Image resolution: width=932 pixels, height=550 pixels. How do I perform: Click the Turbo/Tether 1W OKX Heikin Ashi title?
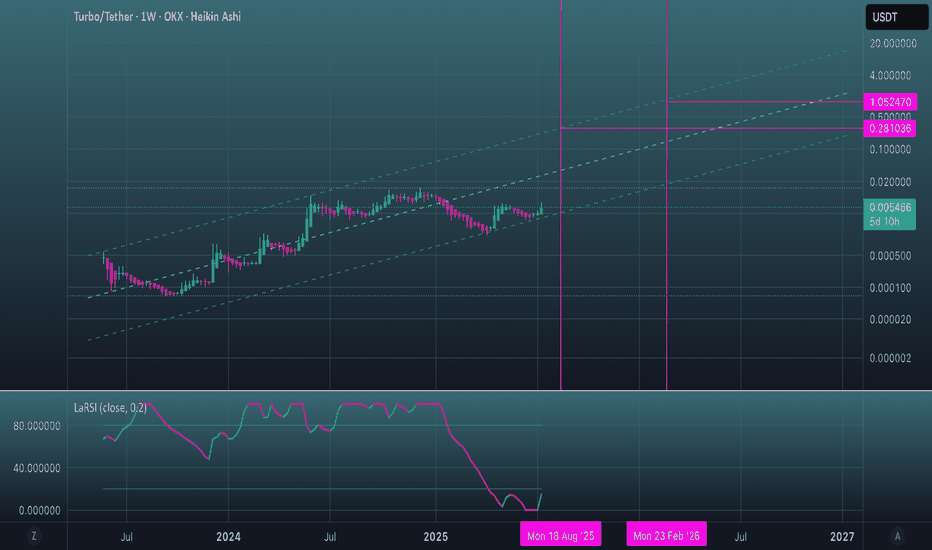coord(157,17)
